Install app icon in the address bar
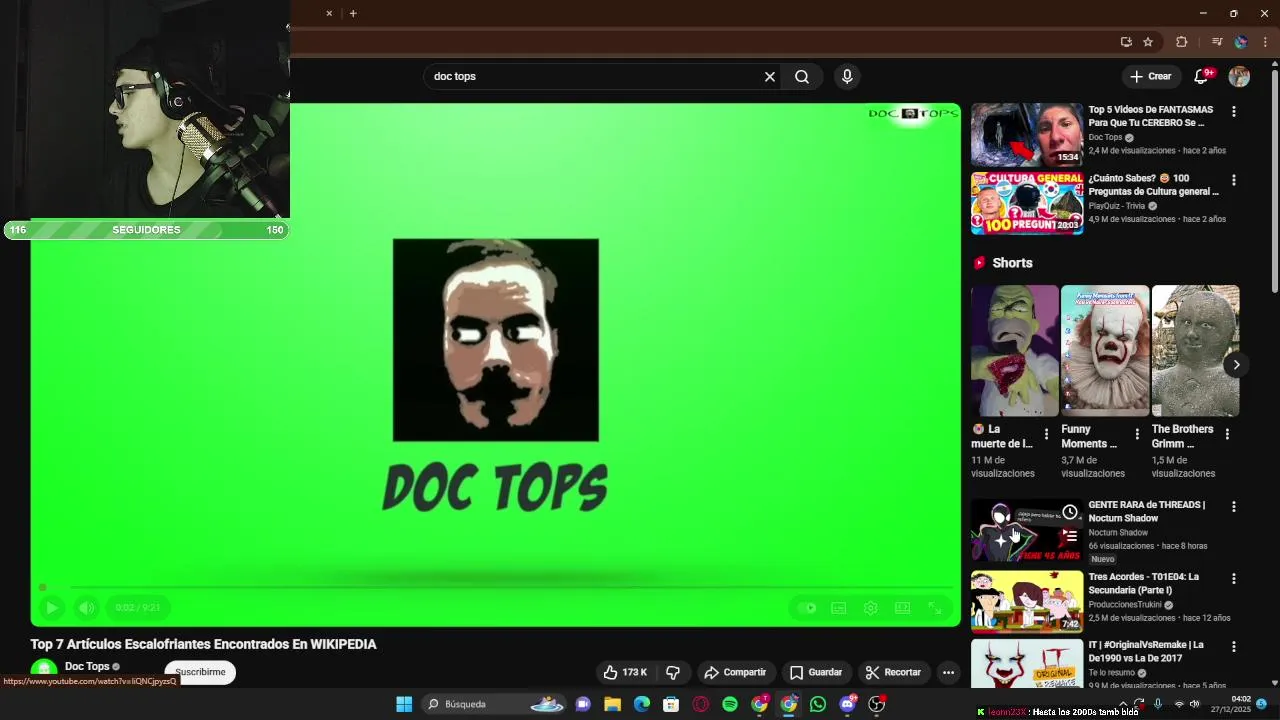This screenshot has height=720, width=1280. (x=1126, y=42)
